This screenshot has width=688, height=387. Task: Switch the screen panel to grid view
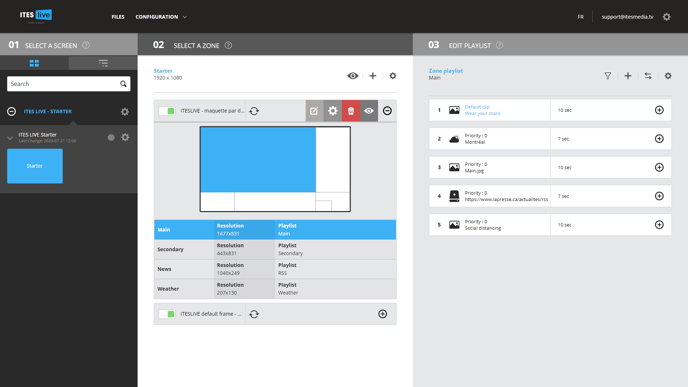tap(34, 63)
